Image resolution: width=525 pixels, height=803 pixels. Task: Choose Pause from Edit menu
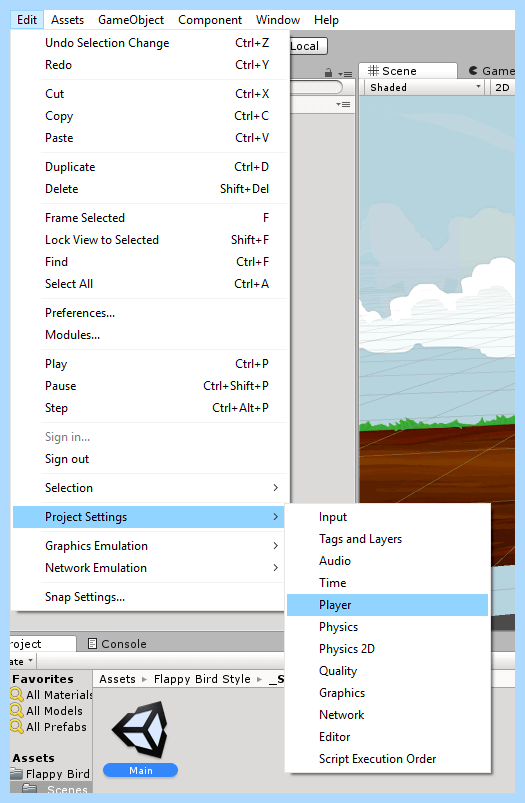[x=151, y=386]
